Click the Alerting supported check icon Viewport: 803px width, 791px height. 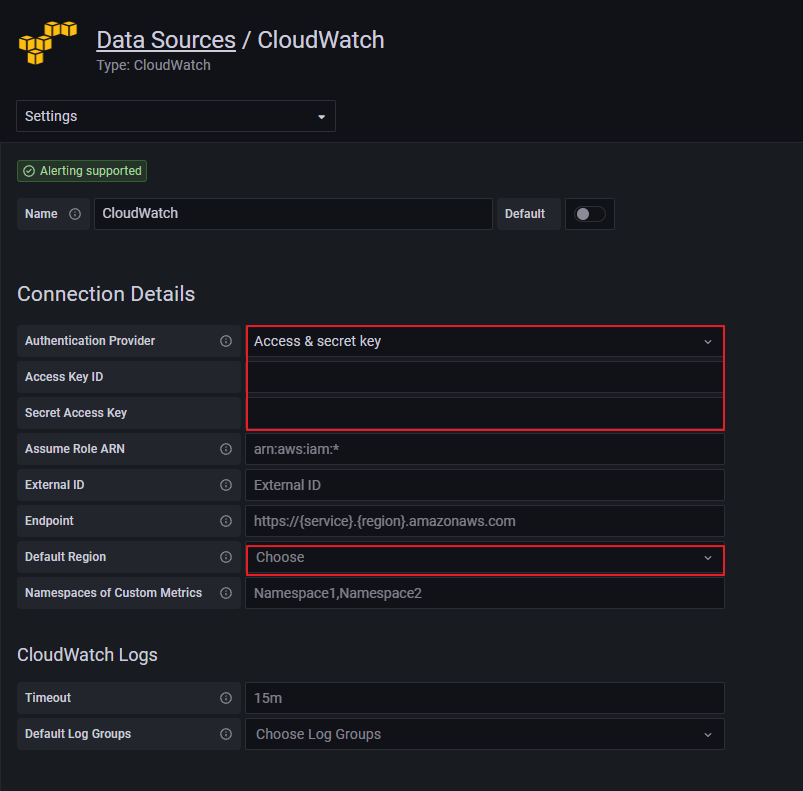coord(29,171)
